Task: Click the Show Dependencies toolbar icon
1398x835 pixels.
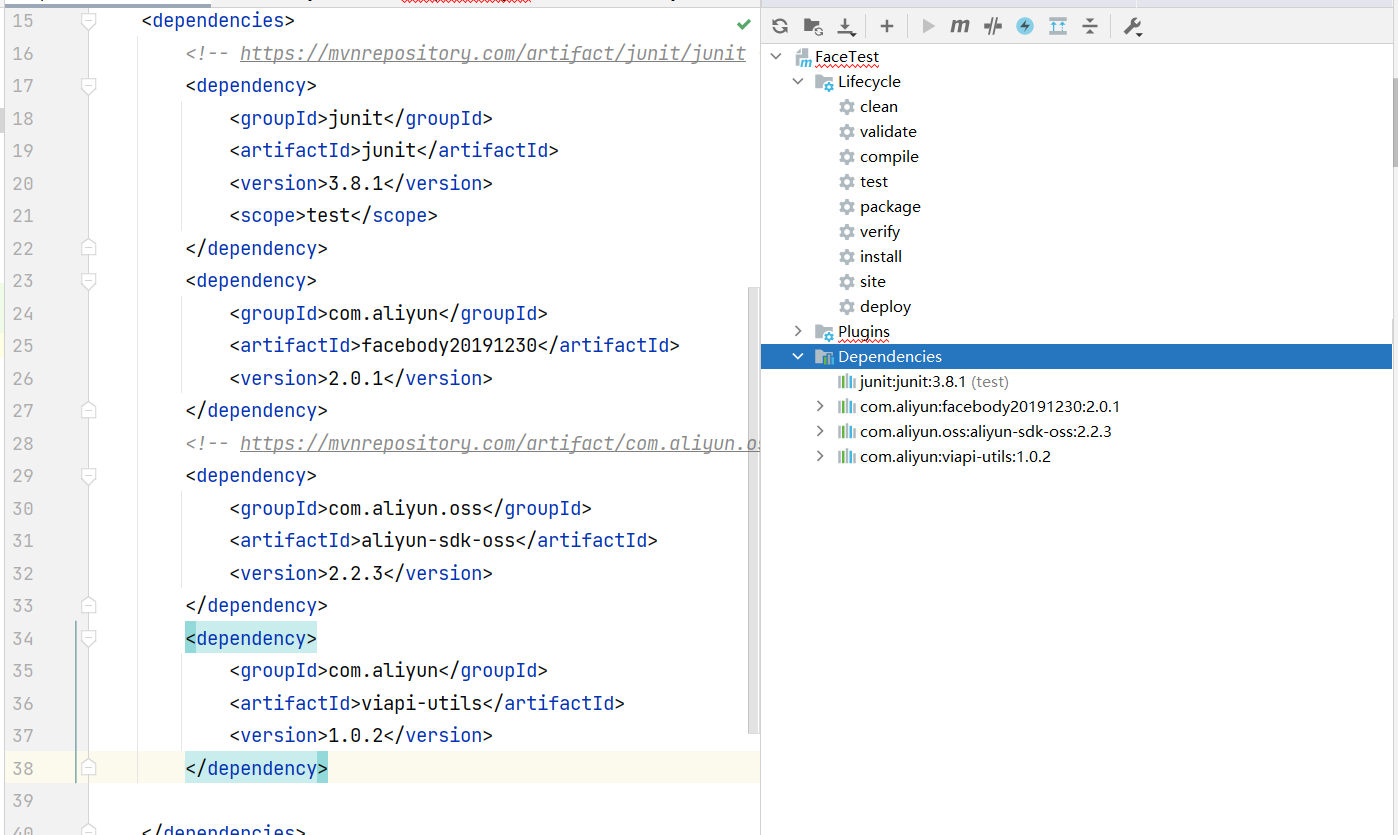Action: [1058, 27]
